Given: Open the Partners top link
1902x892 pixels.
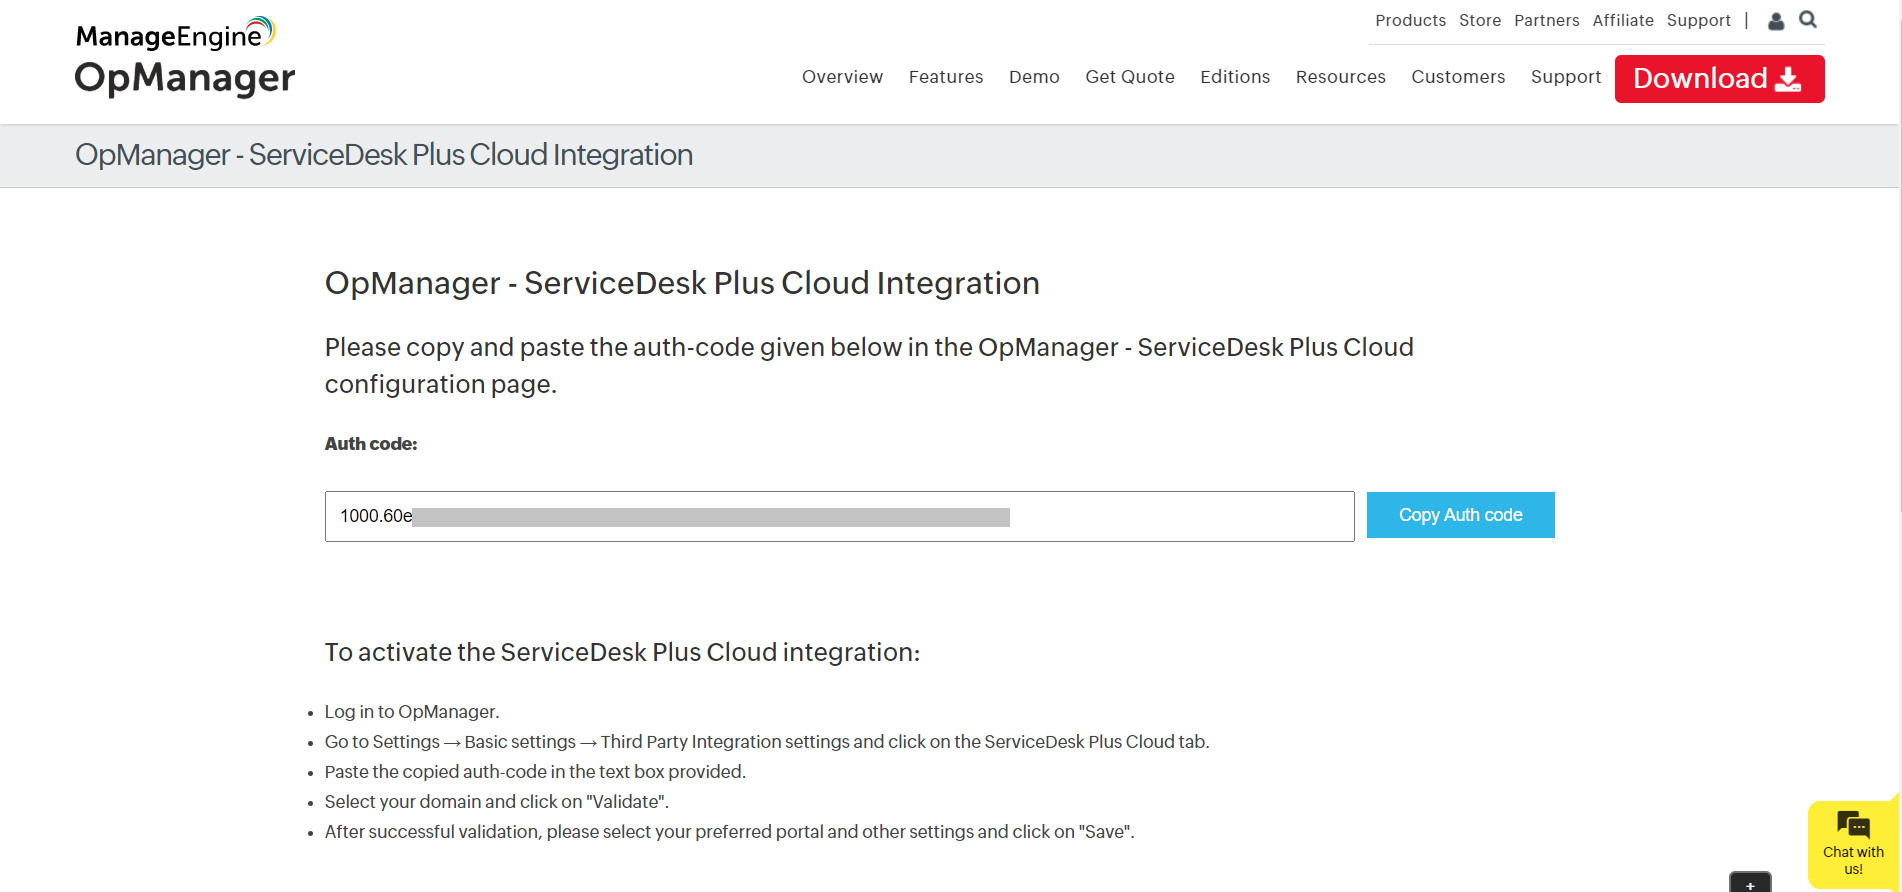Looking at the screenshot, I should pyautogui.click(x=1546, y=21).
